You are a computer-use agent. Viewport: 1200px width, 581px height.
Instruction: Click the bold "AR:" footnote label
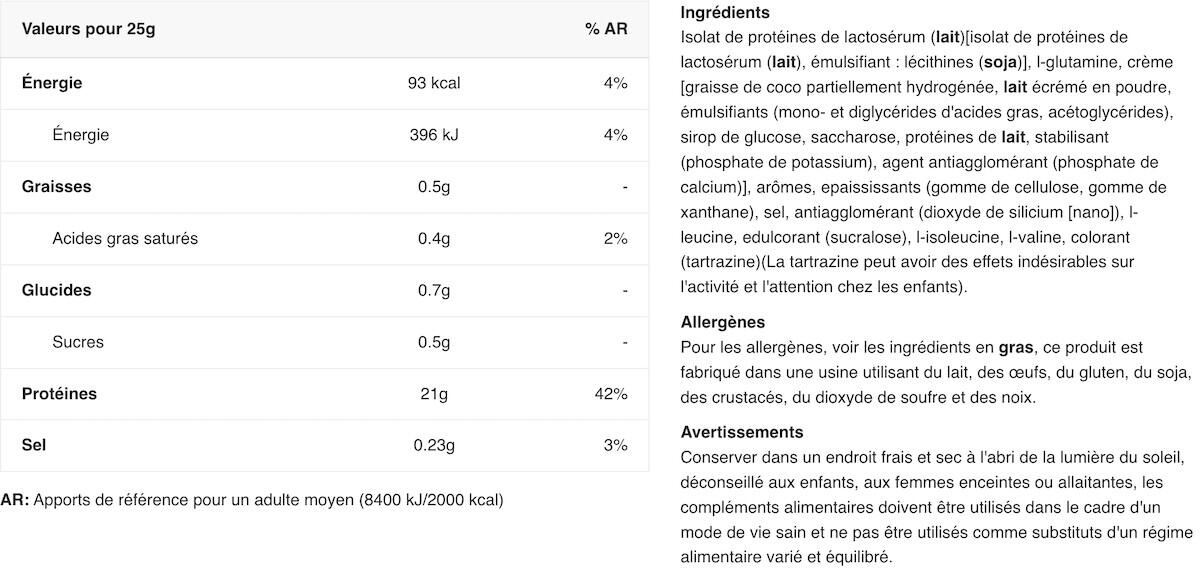[x=15, y=500]
